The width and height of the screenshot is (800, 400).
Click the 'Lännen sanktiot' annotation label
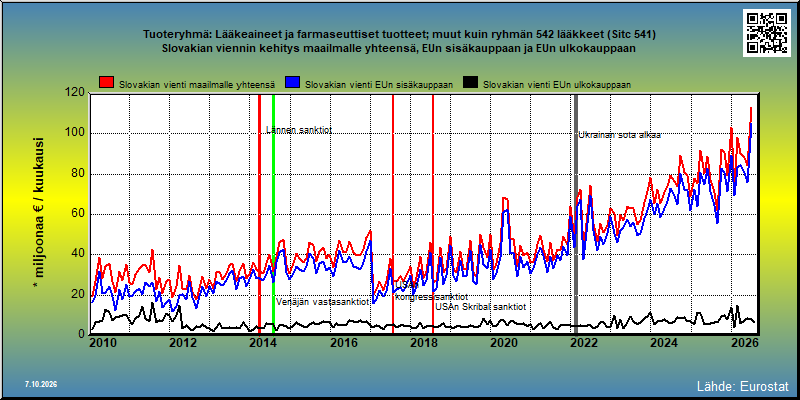[299, 130]
